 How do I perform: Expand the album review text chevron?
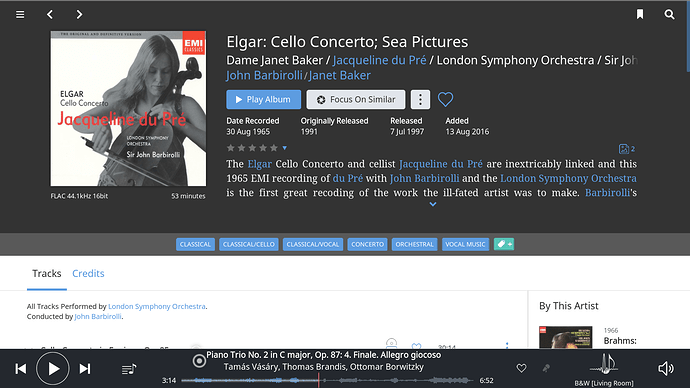433,204
